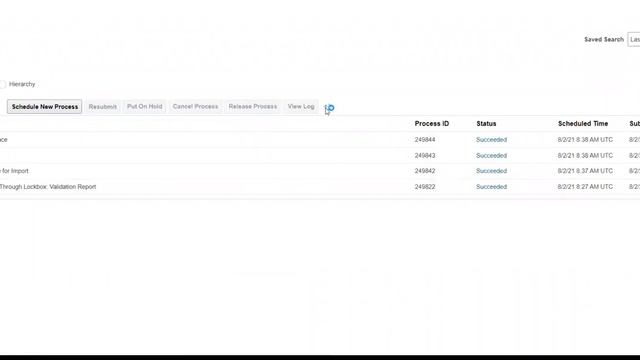The height and width of the screenshot is (360, 640).
Task: Select the Lockbox: Validation Report row name
Action: point(48,187)
